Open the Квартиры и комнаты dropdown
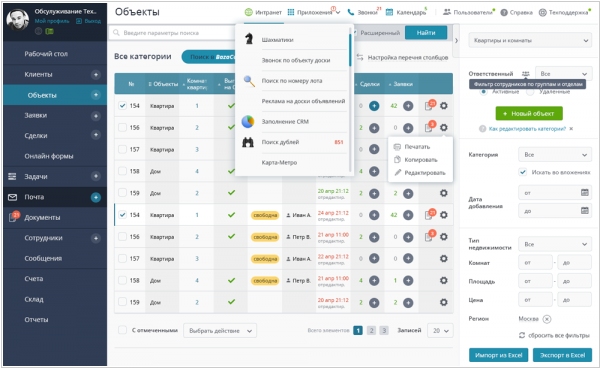Viewport: 600px width, 368px height. [530, 40]
